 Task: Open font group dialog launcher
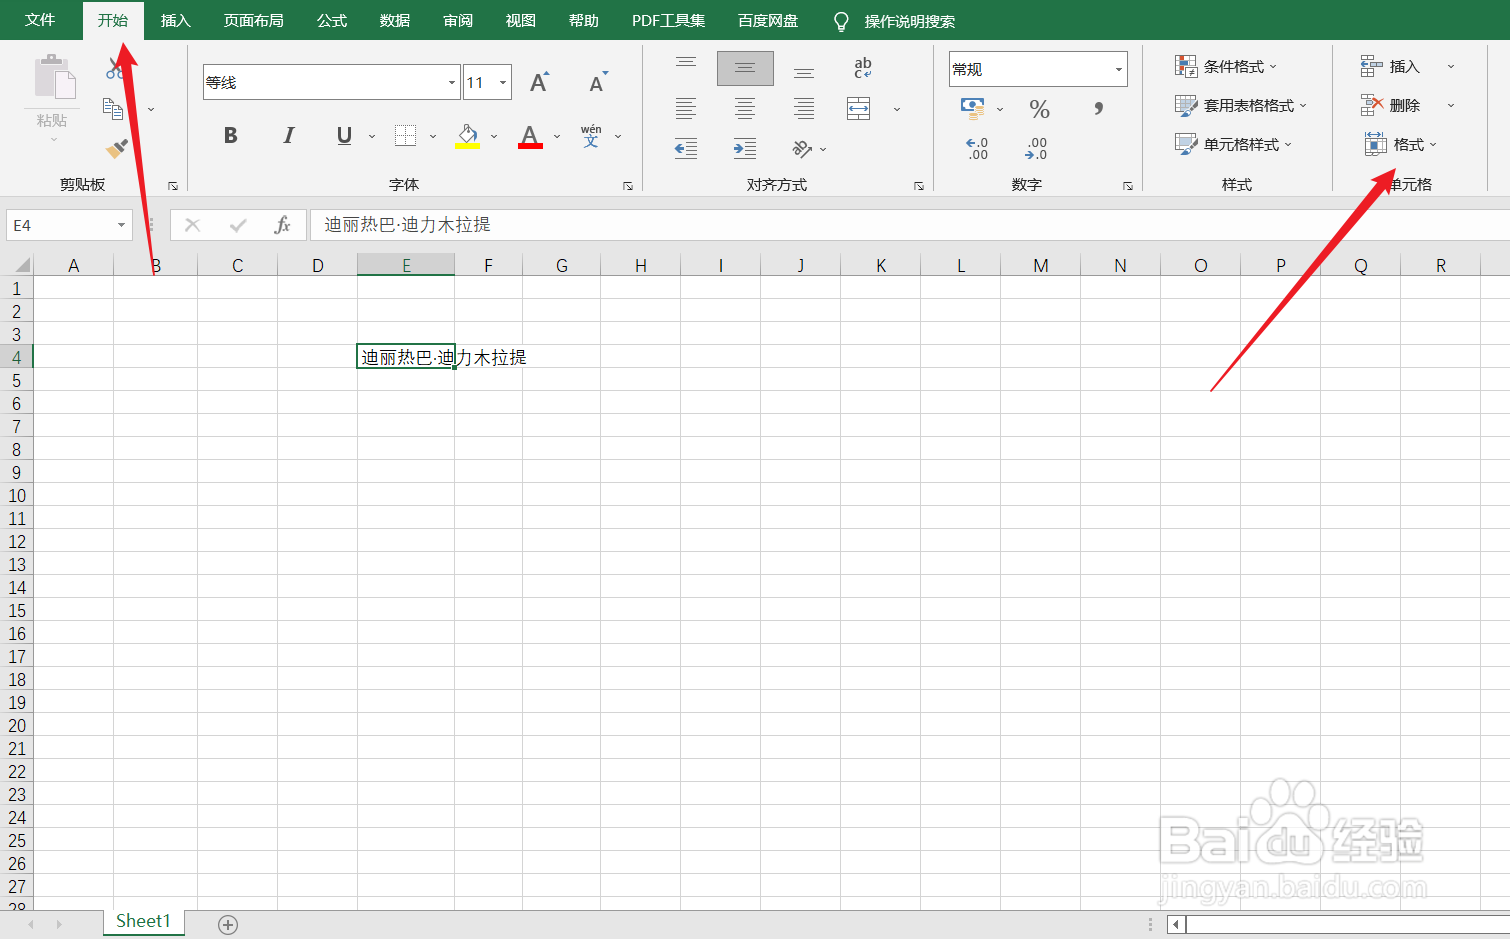(x=628, y=186)
